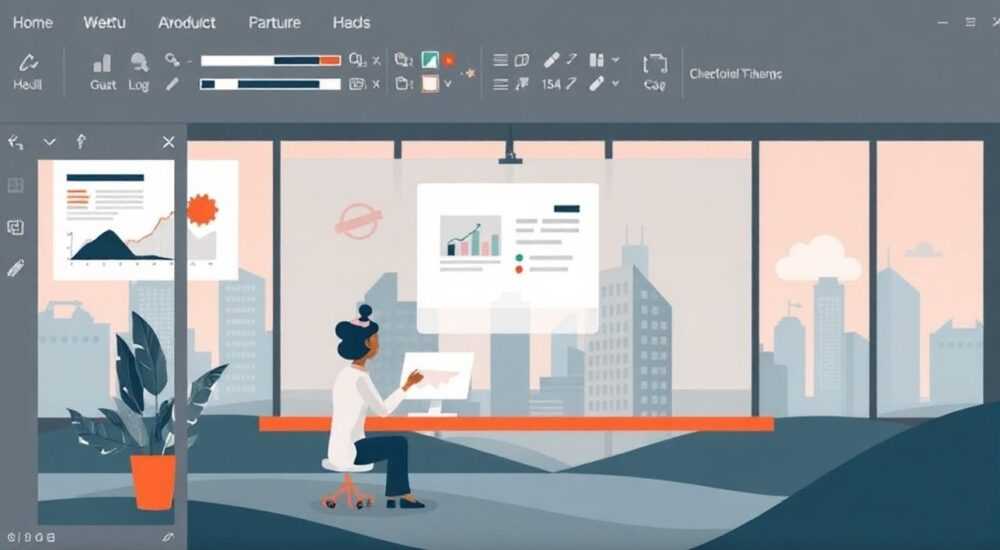Viewport: 1000px width, 550px height.
Task: Select the nested squares sidebar icon
Action: coord(15,227)
